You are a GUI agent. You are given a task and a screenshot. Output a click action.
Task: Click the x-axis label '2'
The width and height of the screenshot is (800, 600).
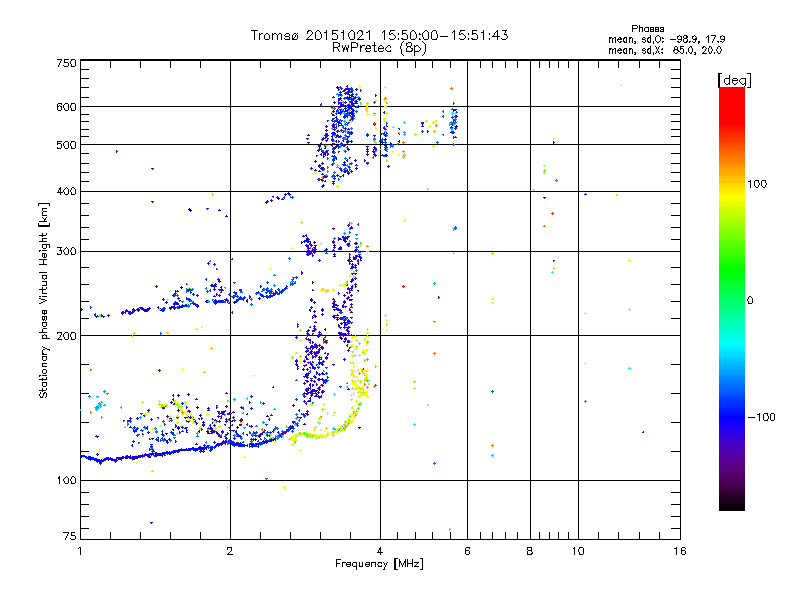[x=230, y=551]
